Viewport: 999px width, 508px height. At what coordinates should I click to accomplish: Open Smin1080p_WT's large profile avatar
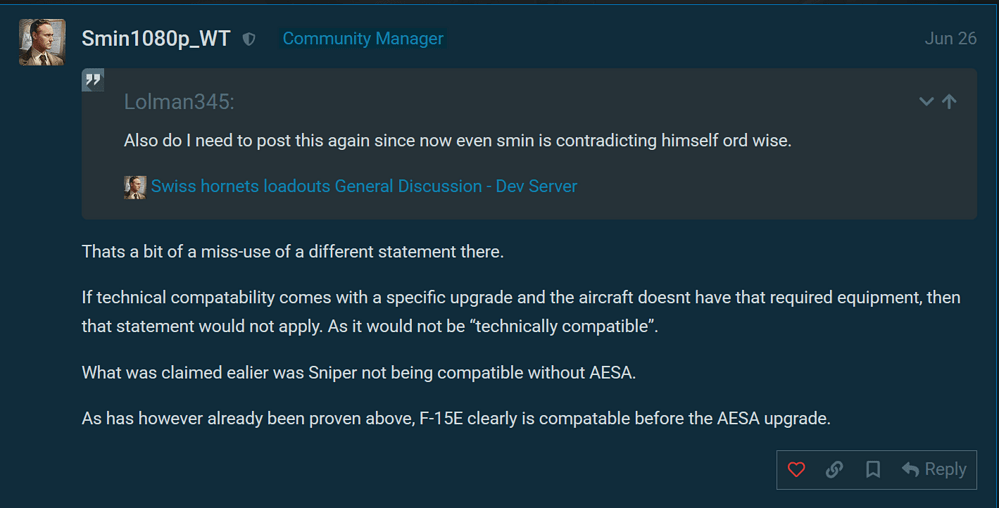click(42, 42)
